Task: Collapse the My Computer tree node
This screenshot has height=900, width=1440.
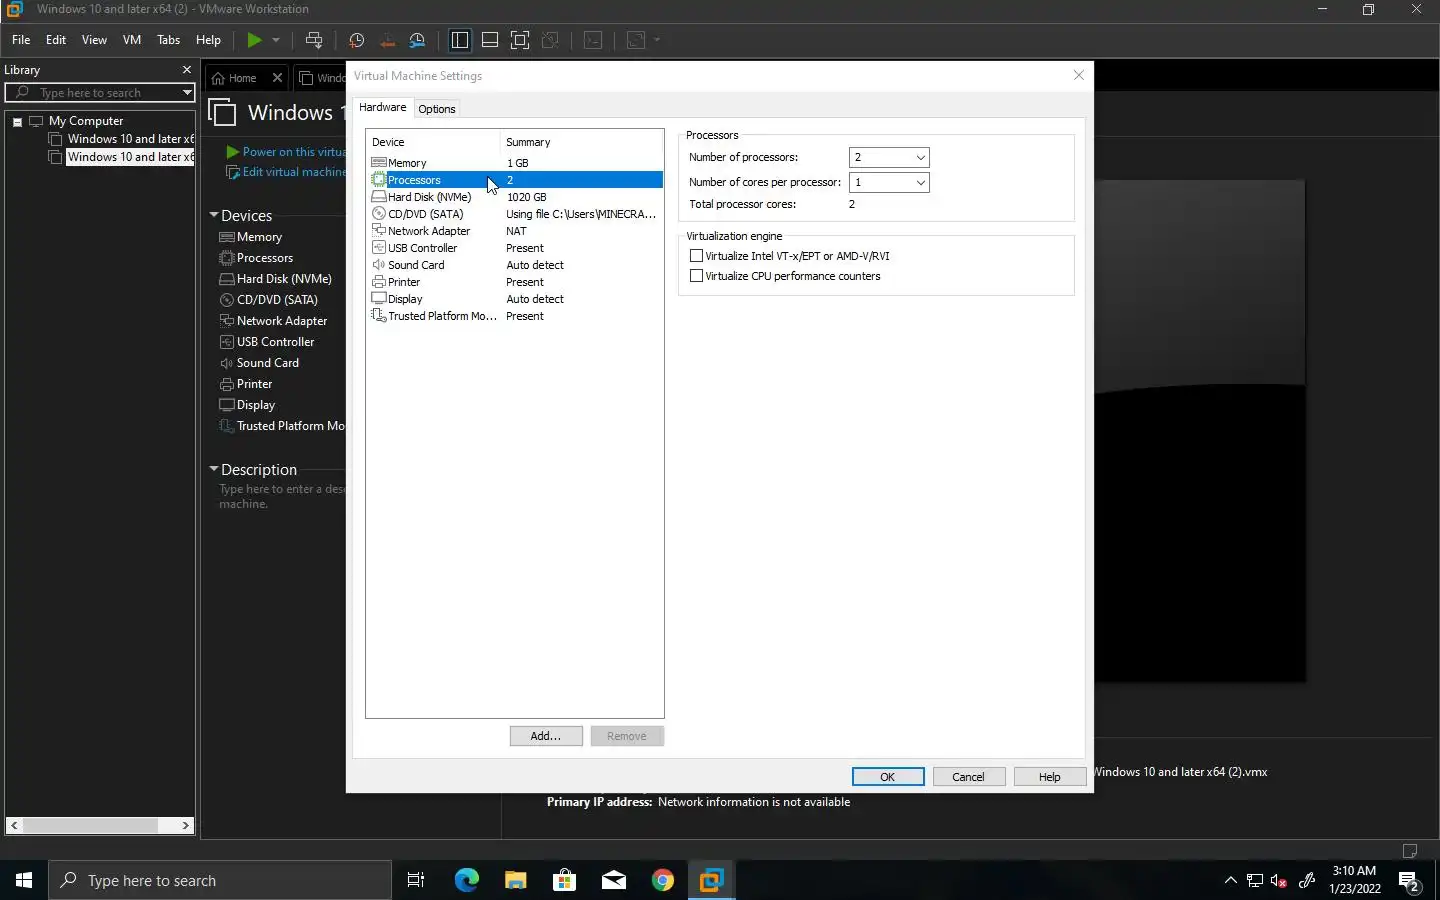Action: pos(17,122)
